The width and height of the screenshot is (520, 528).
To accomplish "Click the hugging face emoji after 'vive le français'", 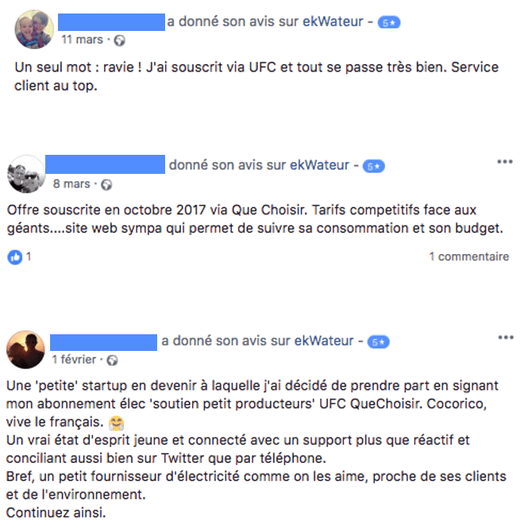I will (117, 423).
